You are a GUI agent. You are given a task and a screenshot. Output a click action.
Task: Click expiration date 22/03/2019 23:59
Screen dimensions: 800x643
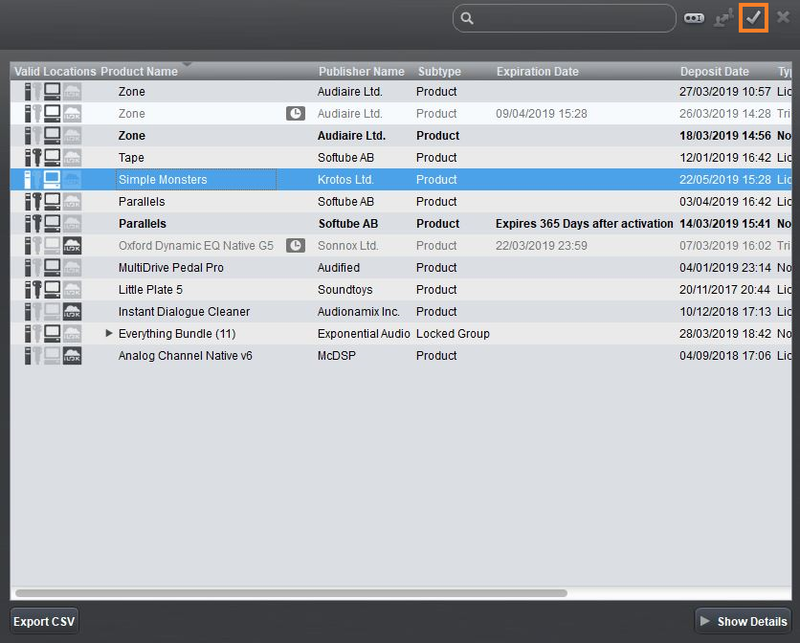541,245
